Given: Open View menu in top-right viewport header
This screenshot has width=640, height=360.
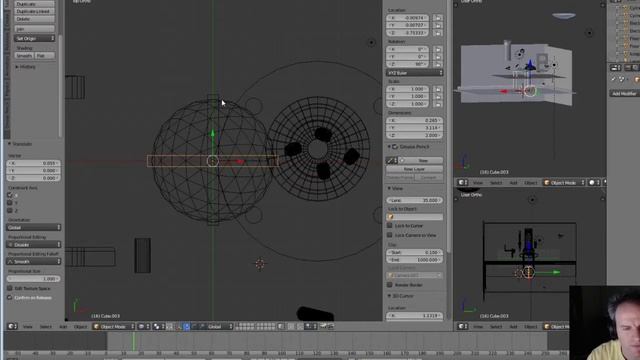Looking at the screenshot, I should click(478, 182).
